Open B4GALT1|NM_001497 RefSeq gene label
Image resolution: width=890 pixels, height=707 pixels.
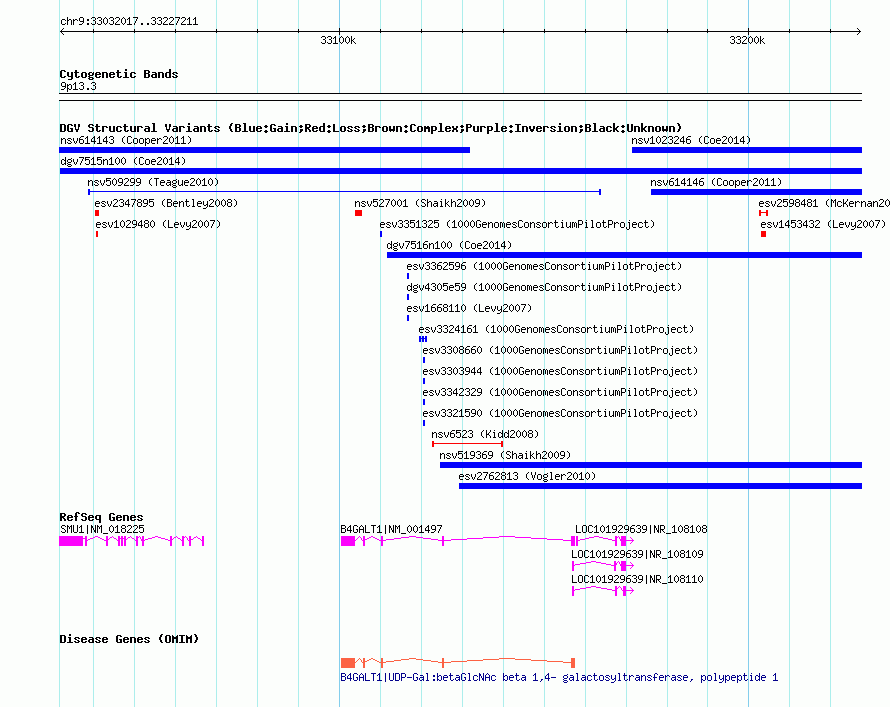391,529
